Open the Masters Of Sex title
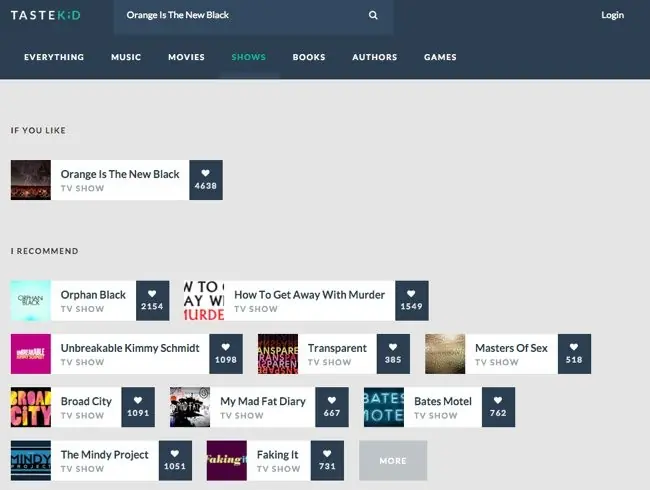Image resolution: width=650 pixels, height=490 pixels. point(512,348)
